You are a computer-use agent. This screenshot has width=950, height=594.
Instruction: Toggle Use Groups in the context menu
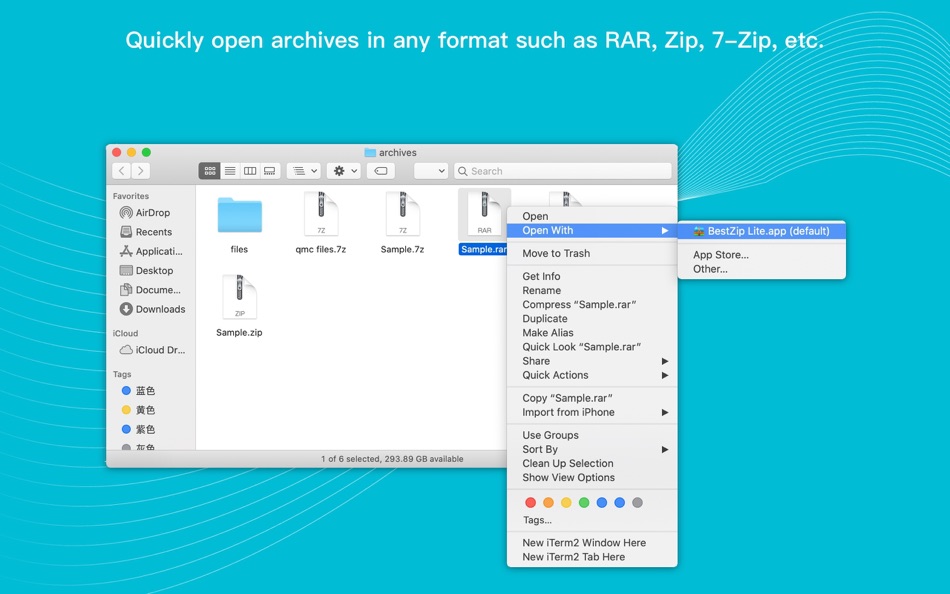(x=592, y=435)
